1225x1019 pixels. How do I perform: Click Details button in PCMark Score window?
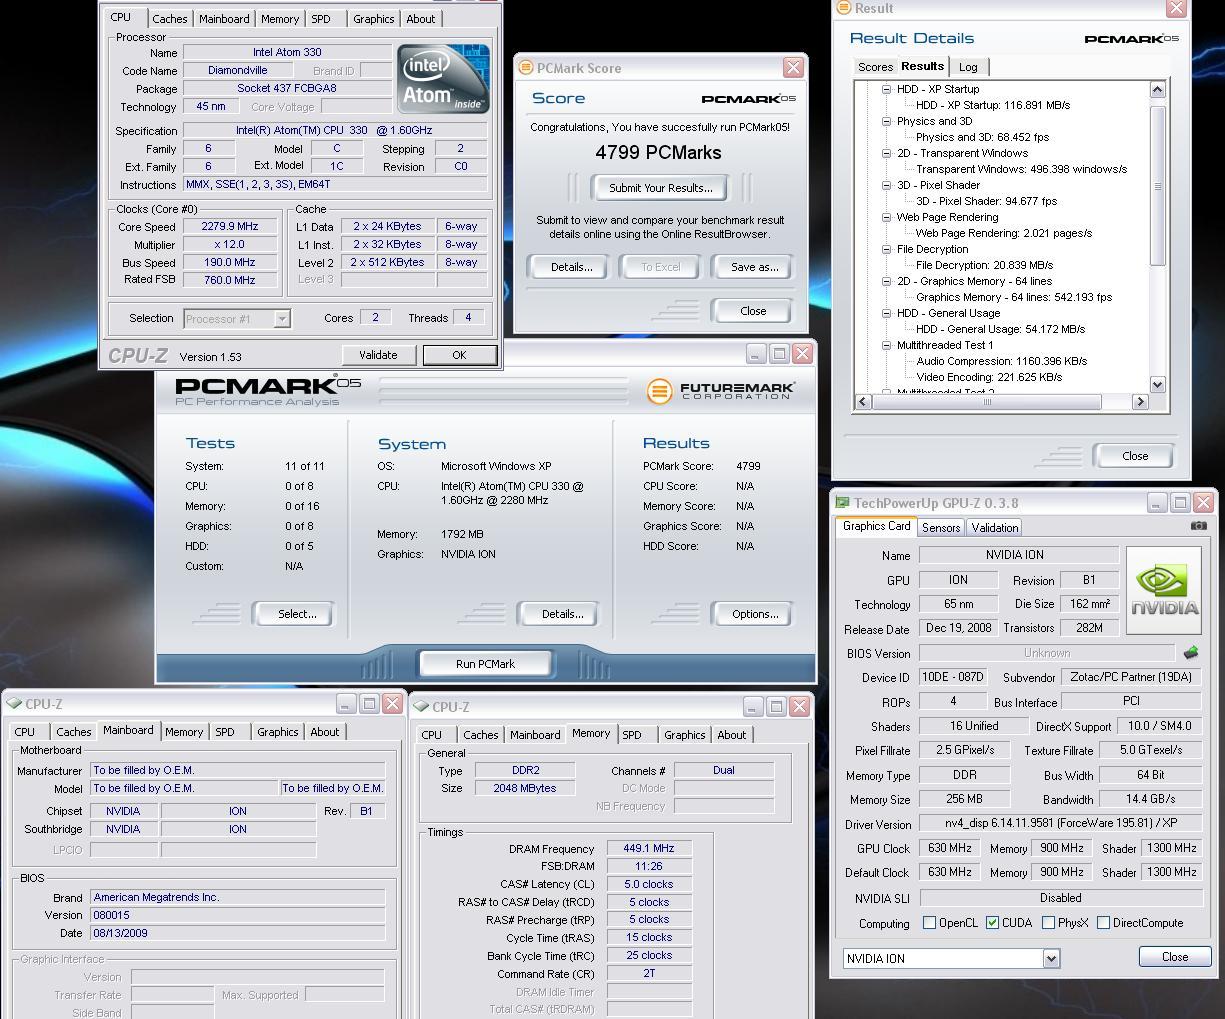coord(571,267)
